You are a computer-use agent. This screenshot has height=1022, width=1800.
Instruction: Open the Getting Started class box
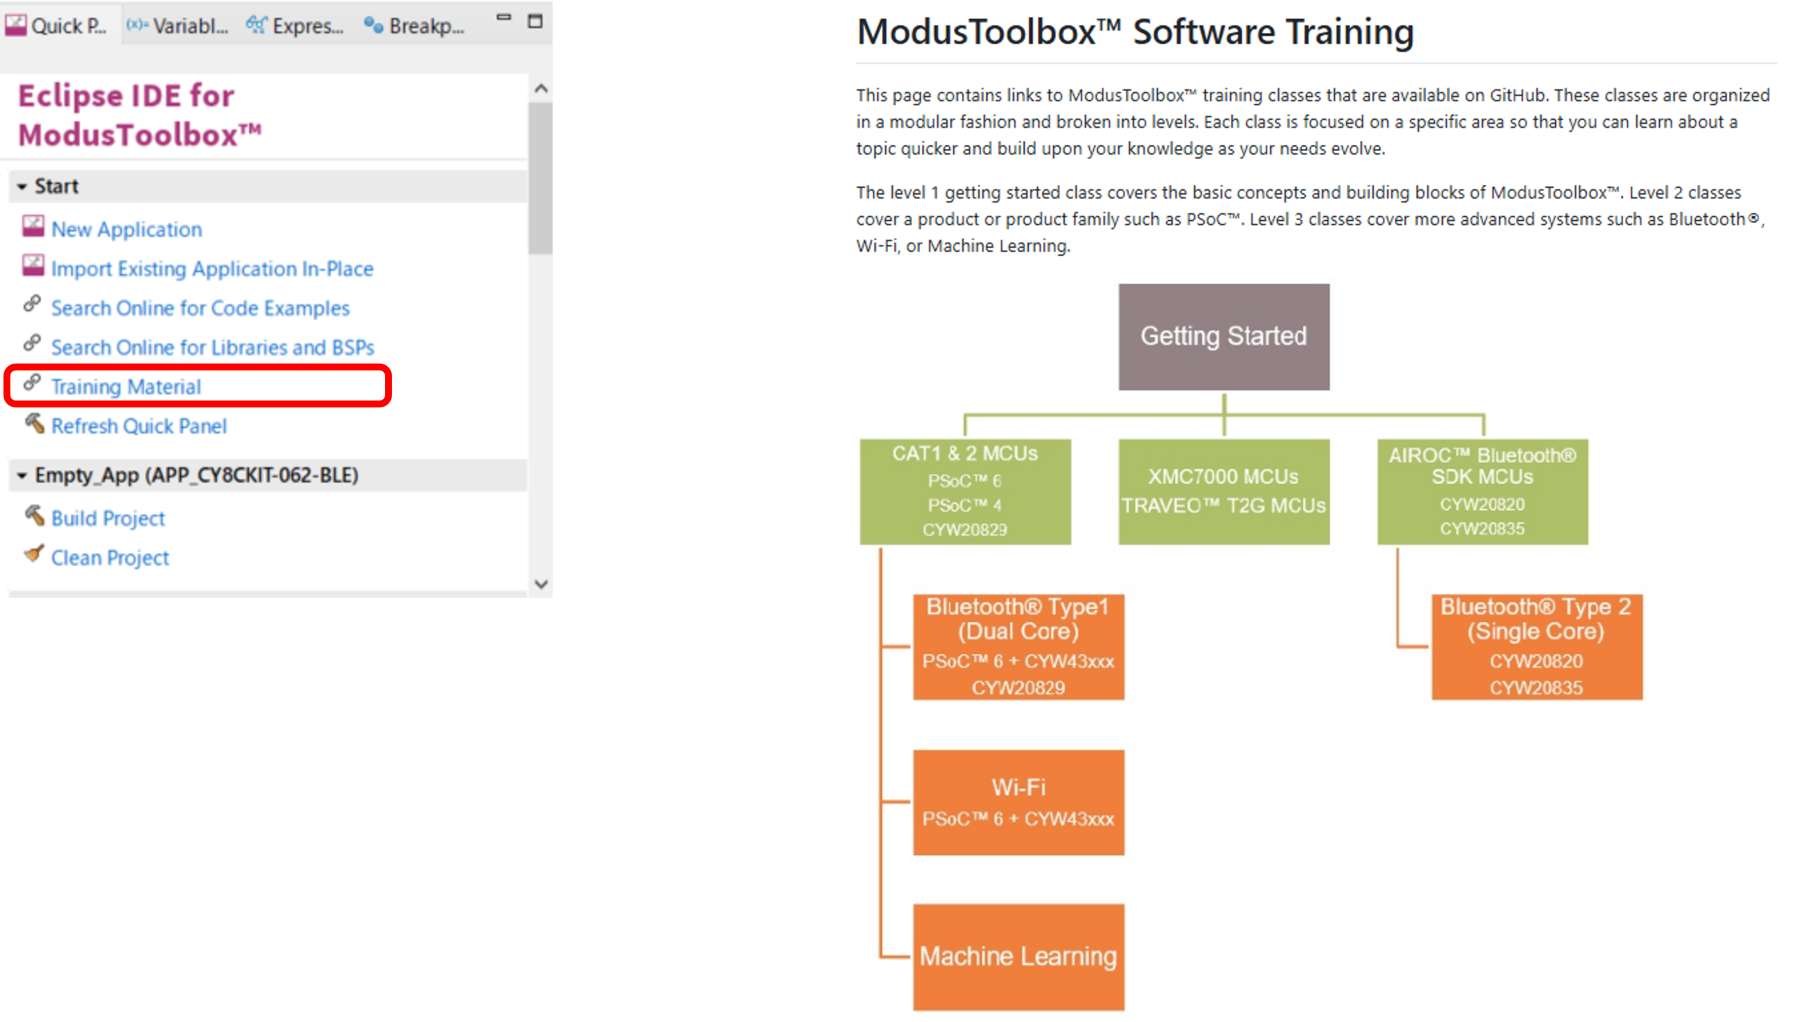[x=1224, y=337]
